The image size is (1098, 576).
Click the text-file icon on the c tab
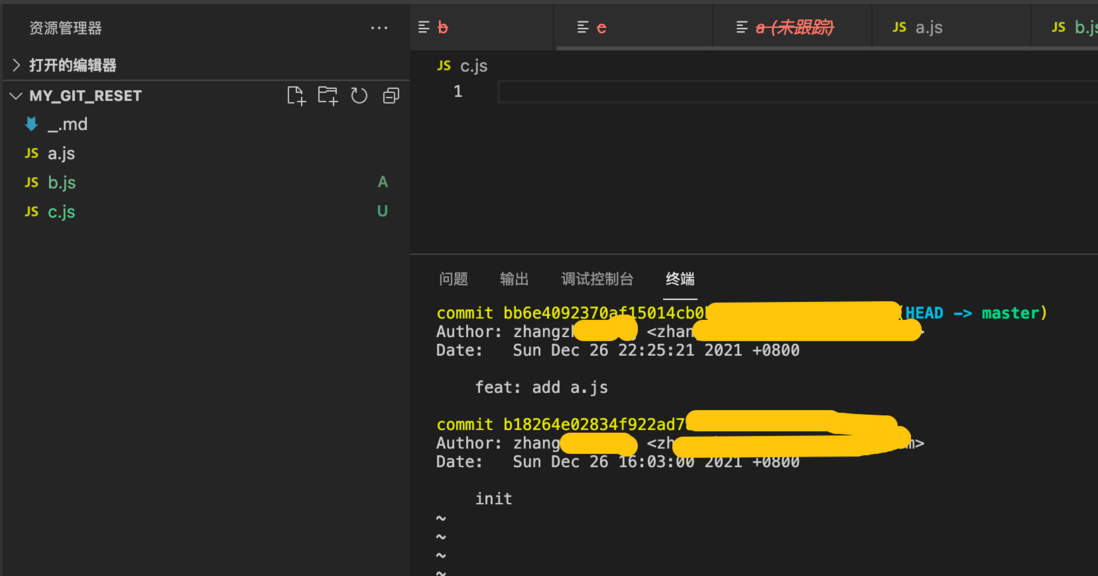click(x=583, y=27)
